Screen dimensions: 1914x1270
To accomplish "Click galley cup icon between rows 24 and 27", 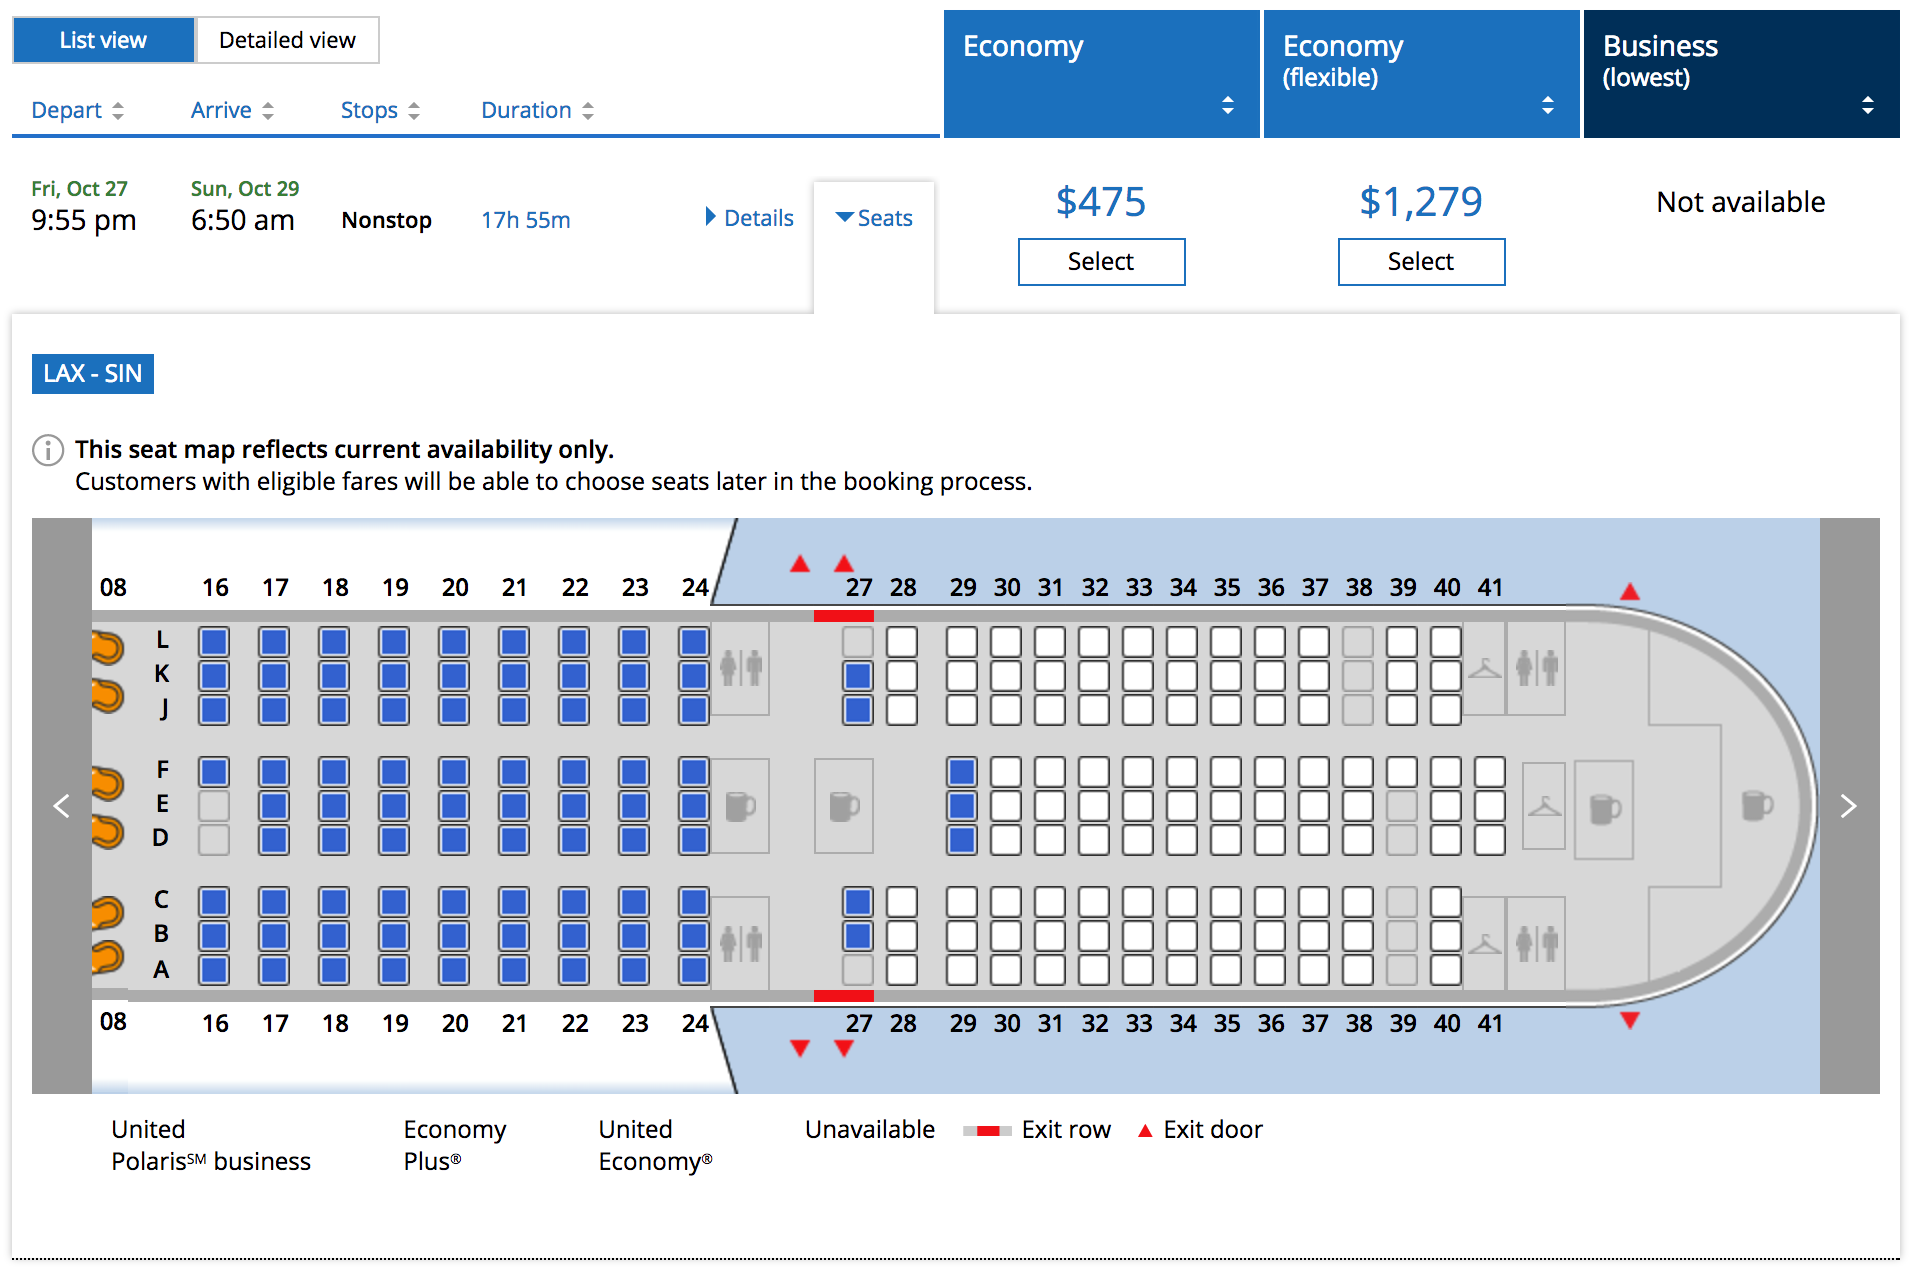I will 844,806.
